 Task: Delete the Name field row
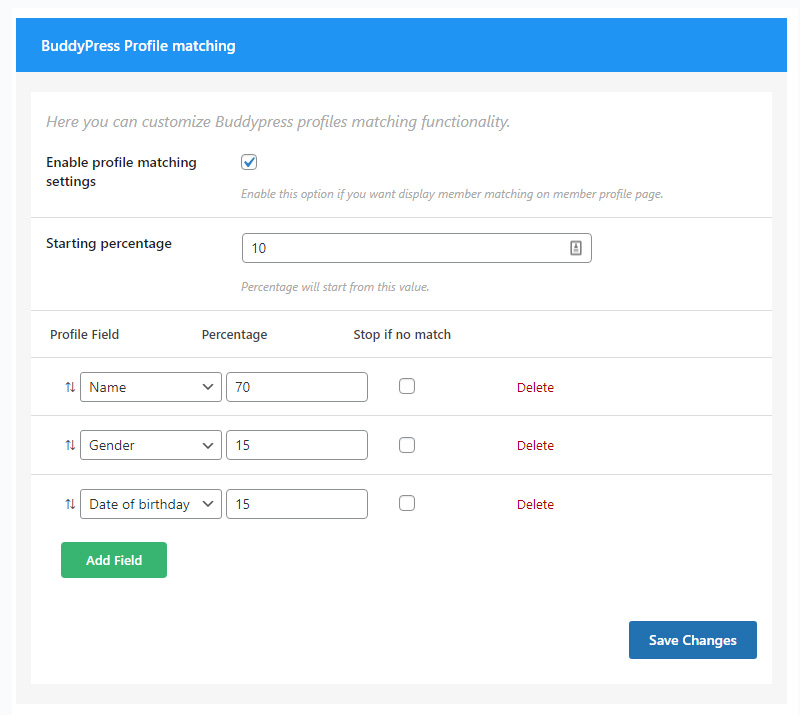click(x=535, y=387)
